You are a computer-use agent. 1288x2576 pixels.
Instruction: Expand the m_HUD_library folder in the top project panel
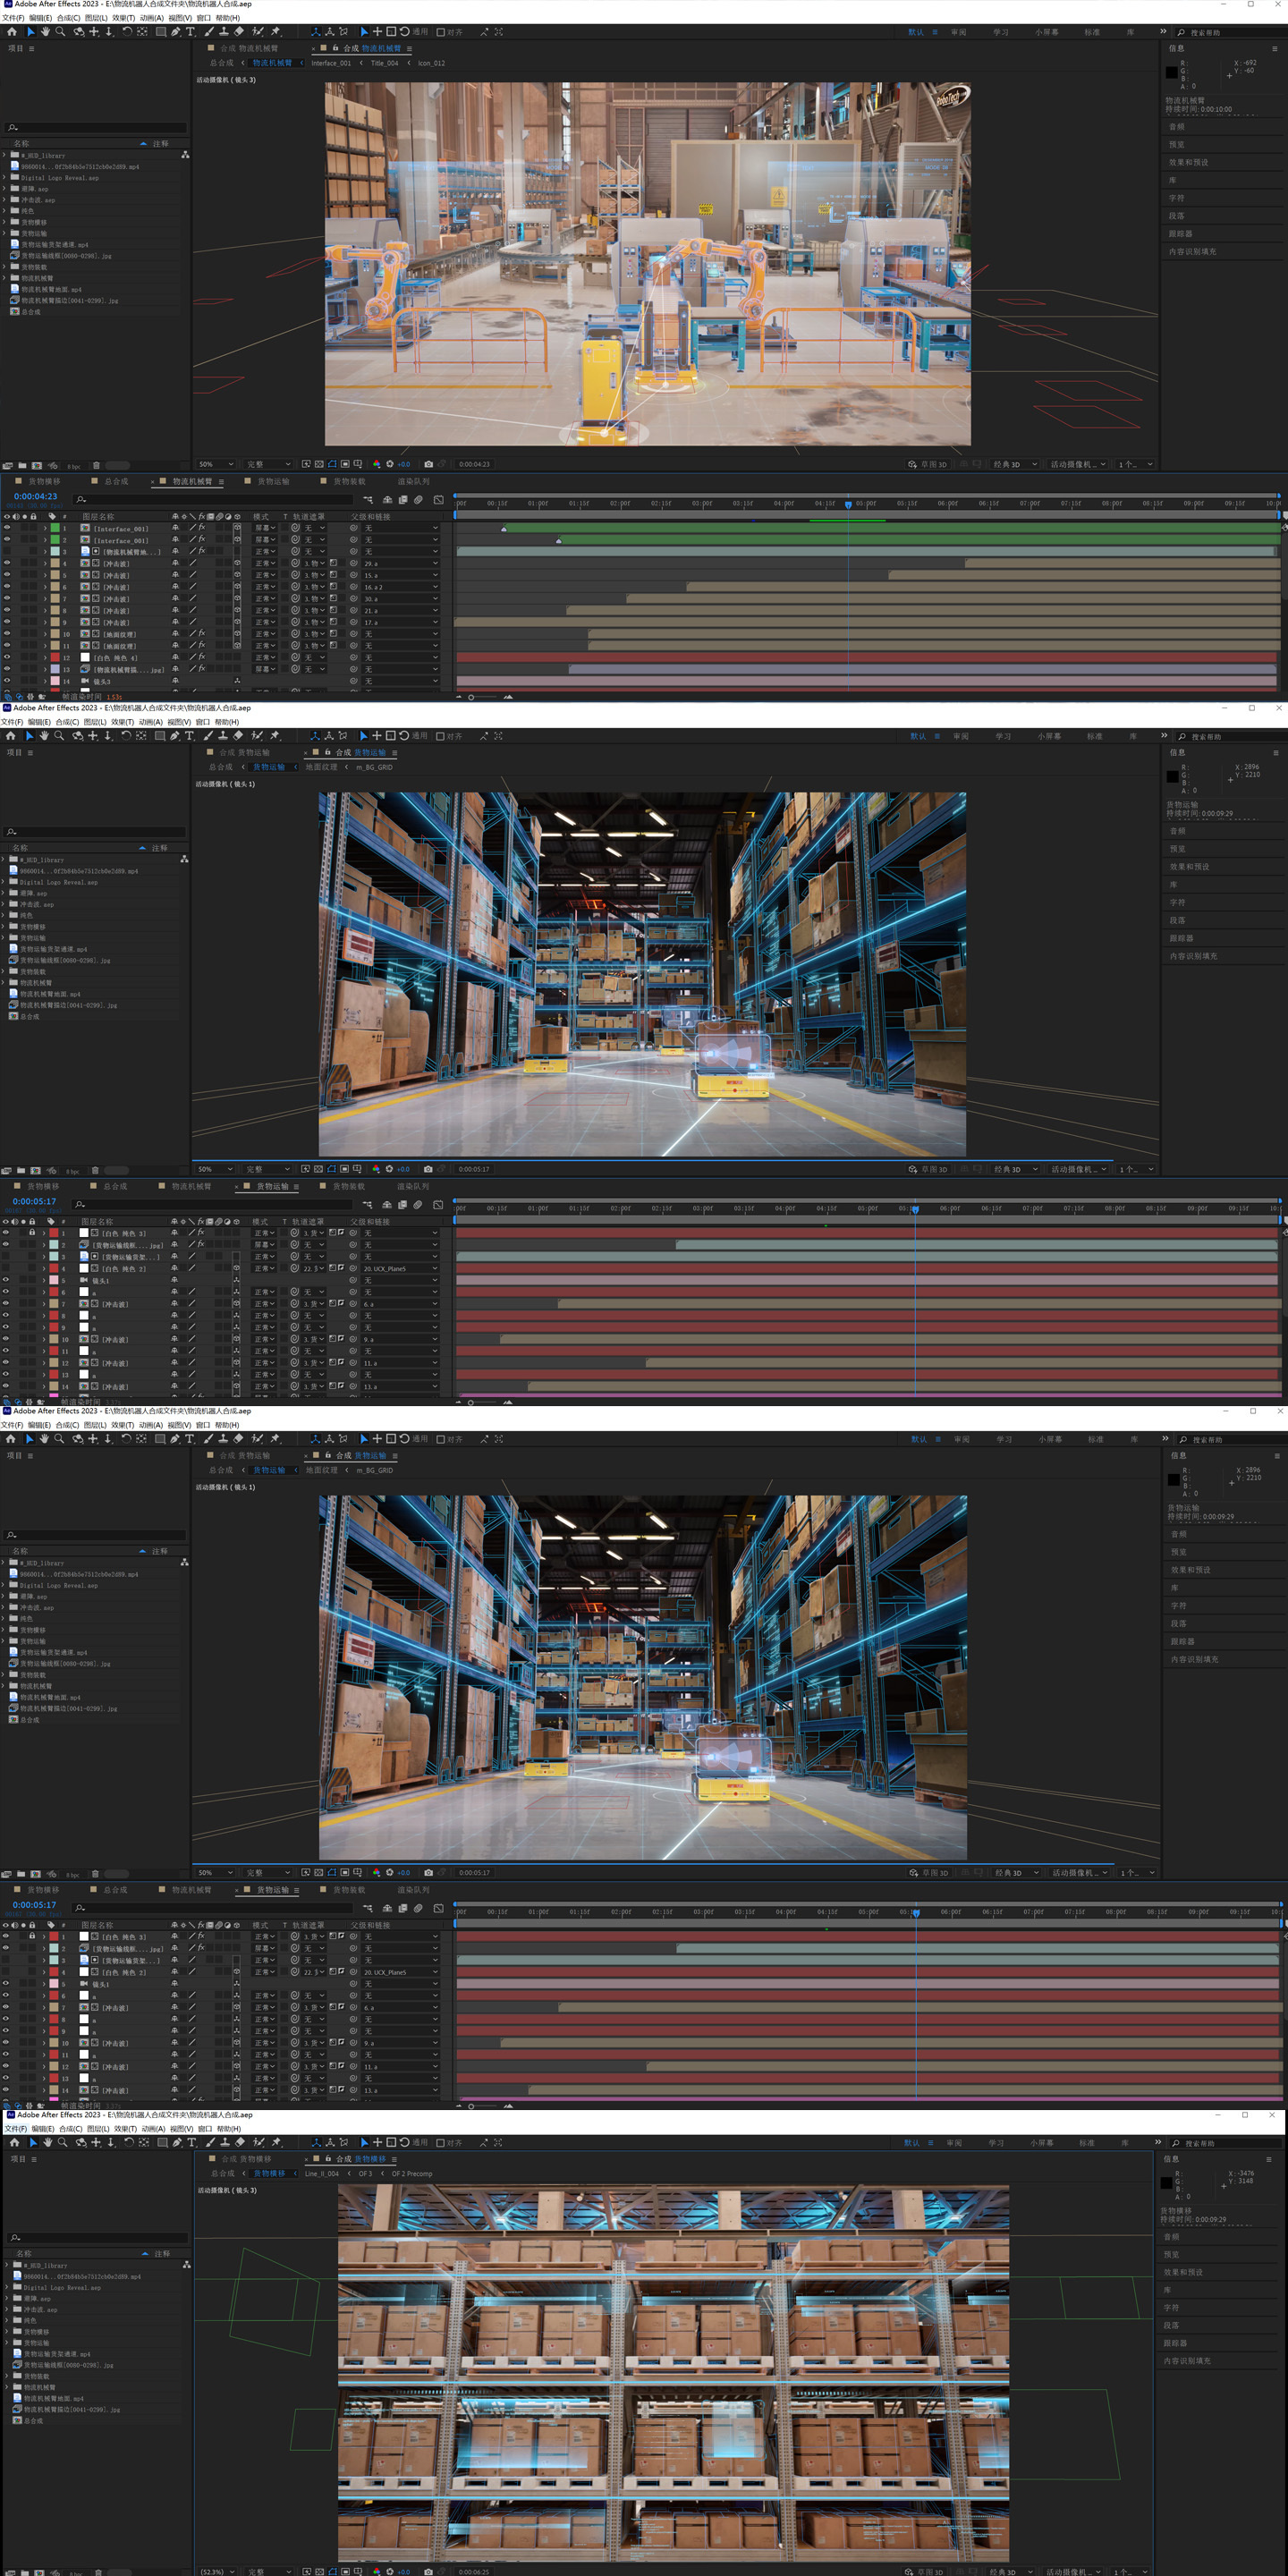coord(4,156)
